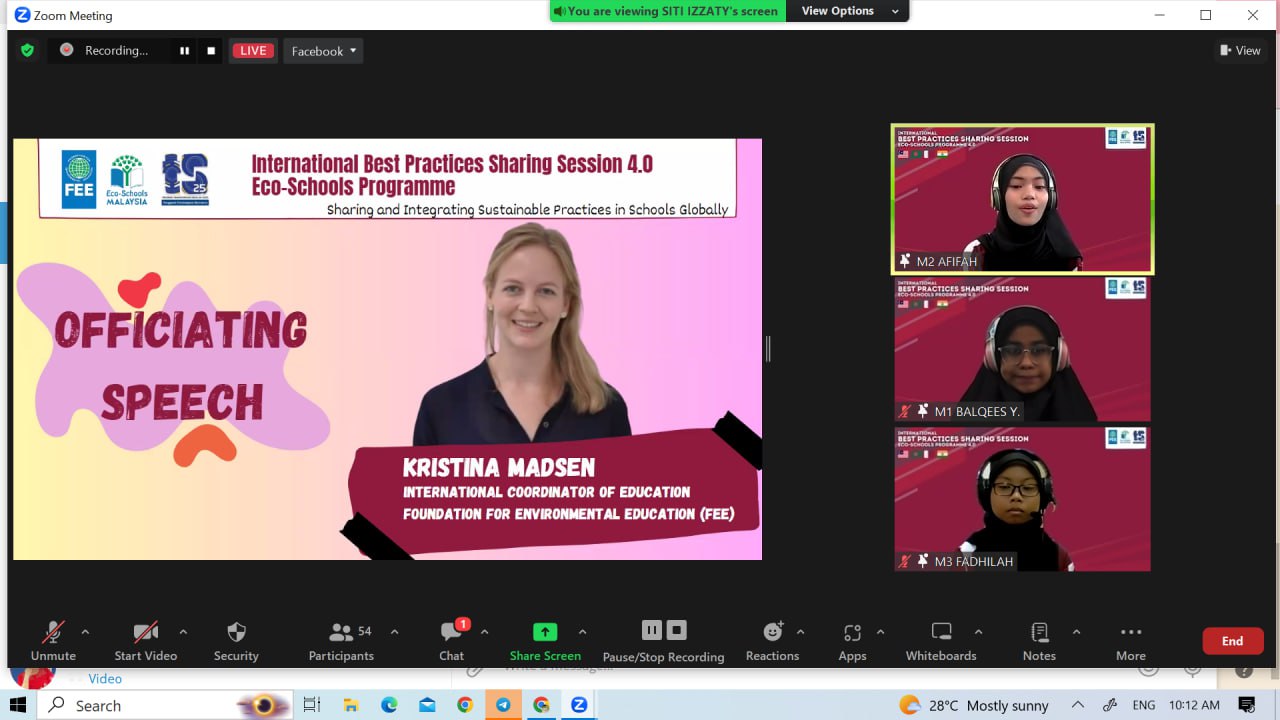The image size is (1280, 720).
Task: Start Video in the meeting toolbar
Action: pos(146,641)
